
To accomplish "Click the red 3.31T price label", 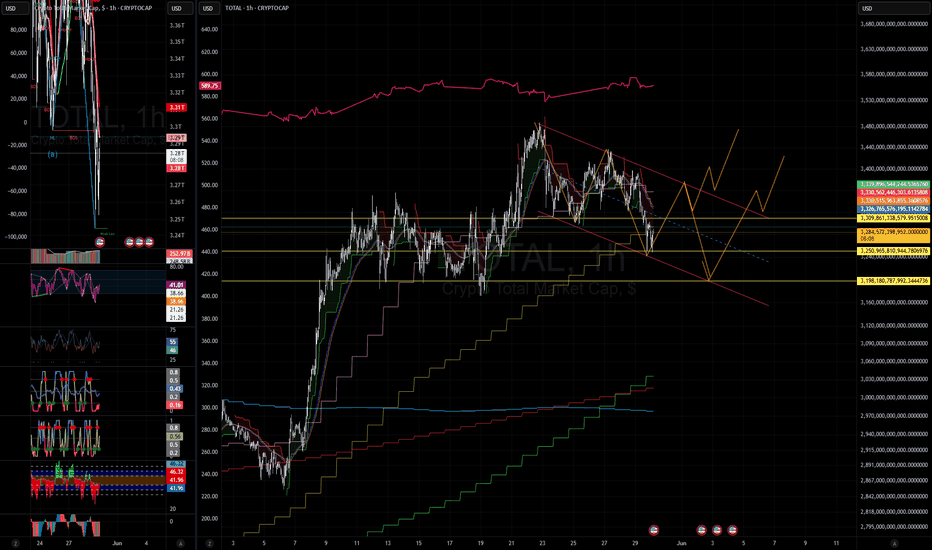I will pos(177,108).
